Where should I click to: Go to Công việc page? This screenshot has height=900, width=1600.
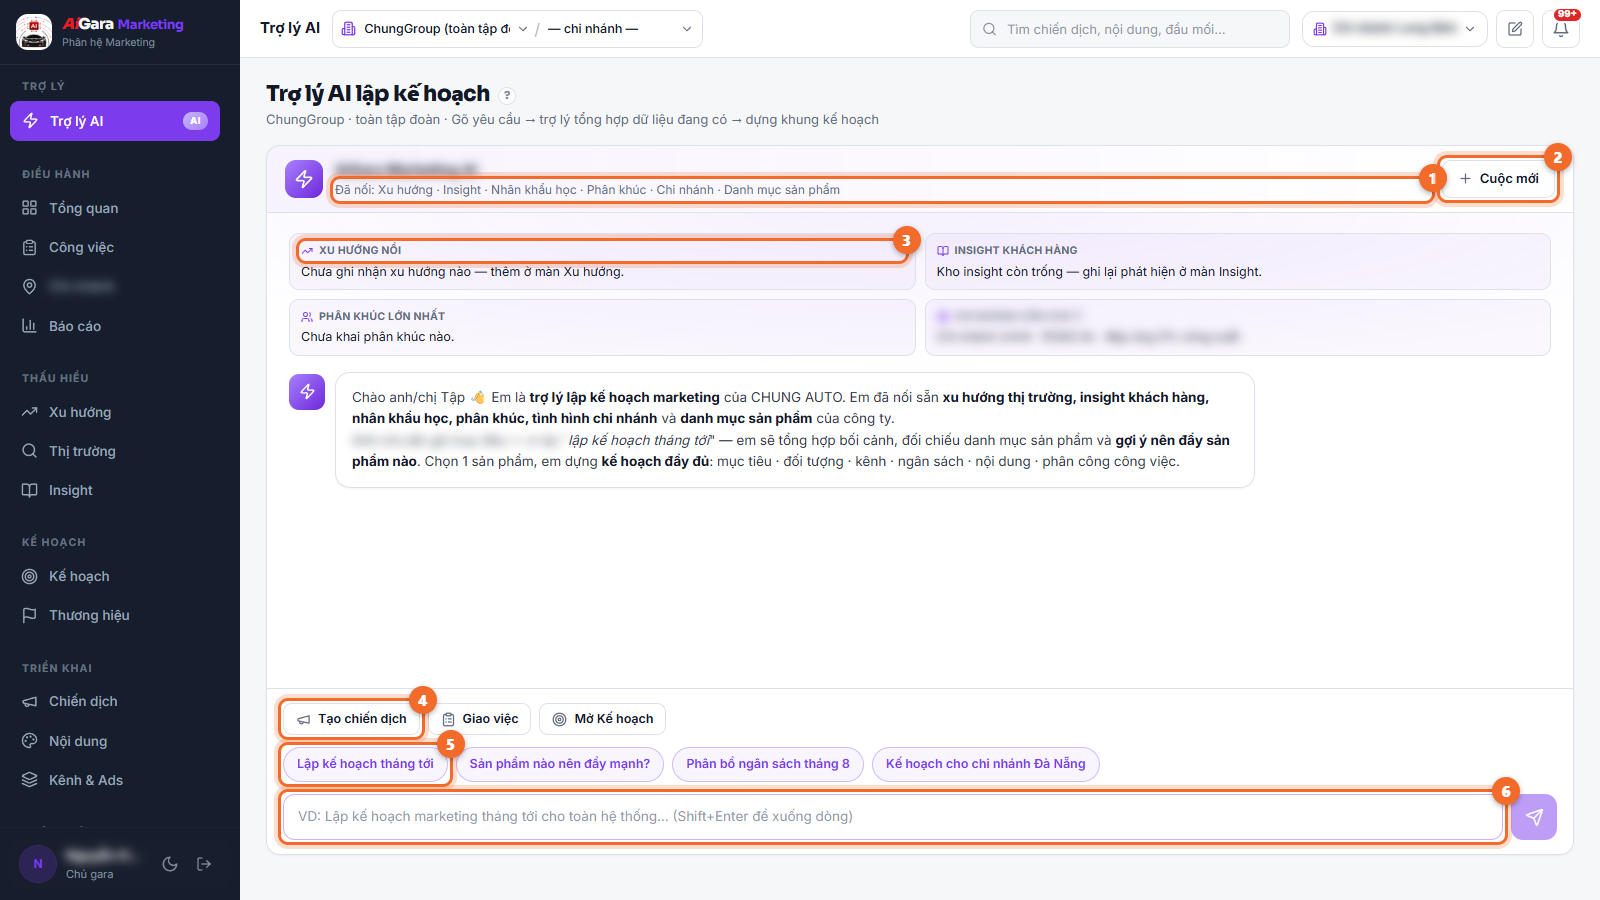[115, 247]
